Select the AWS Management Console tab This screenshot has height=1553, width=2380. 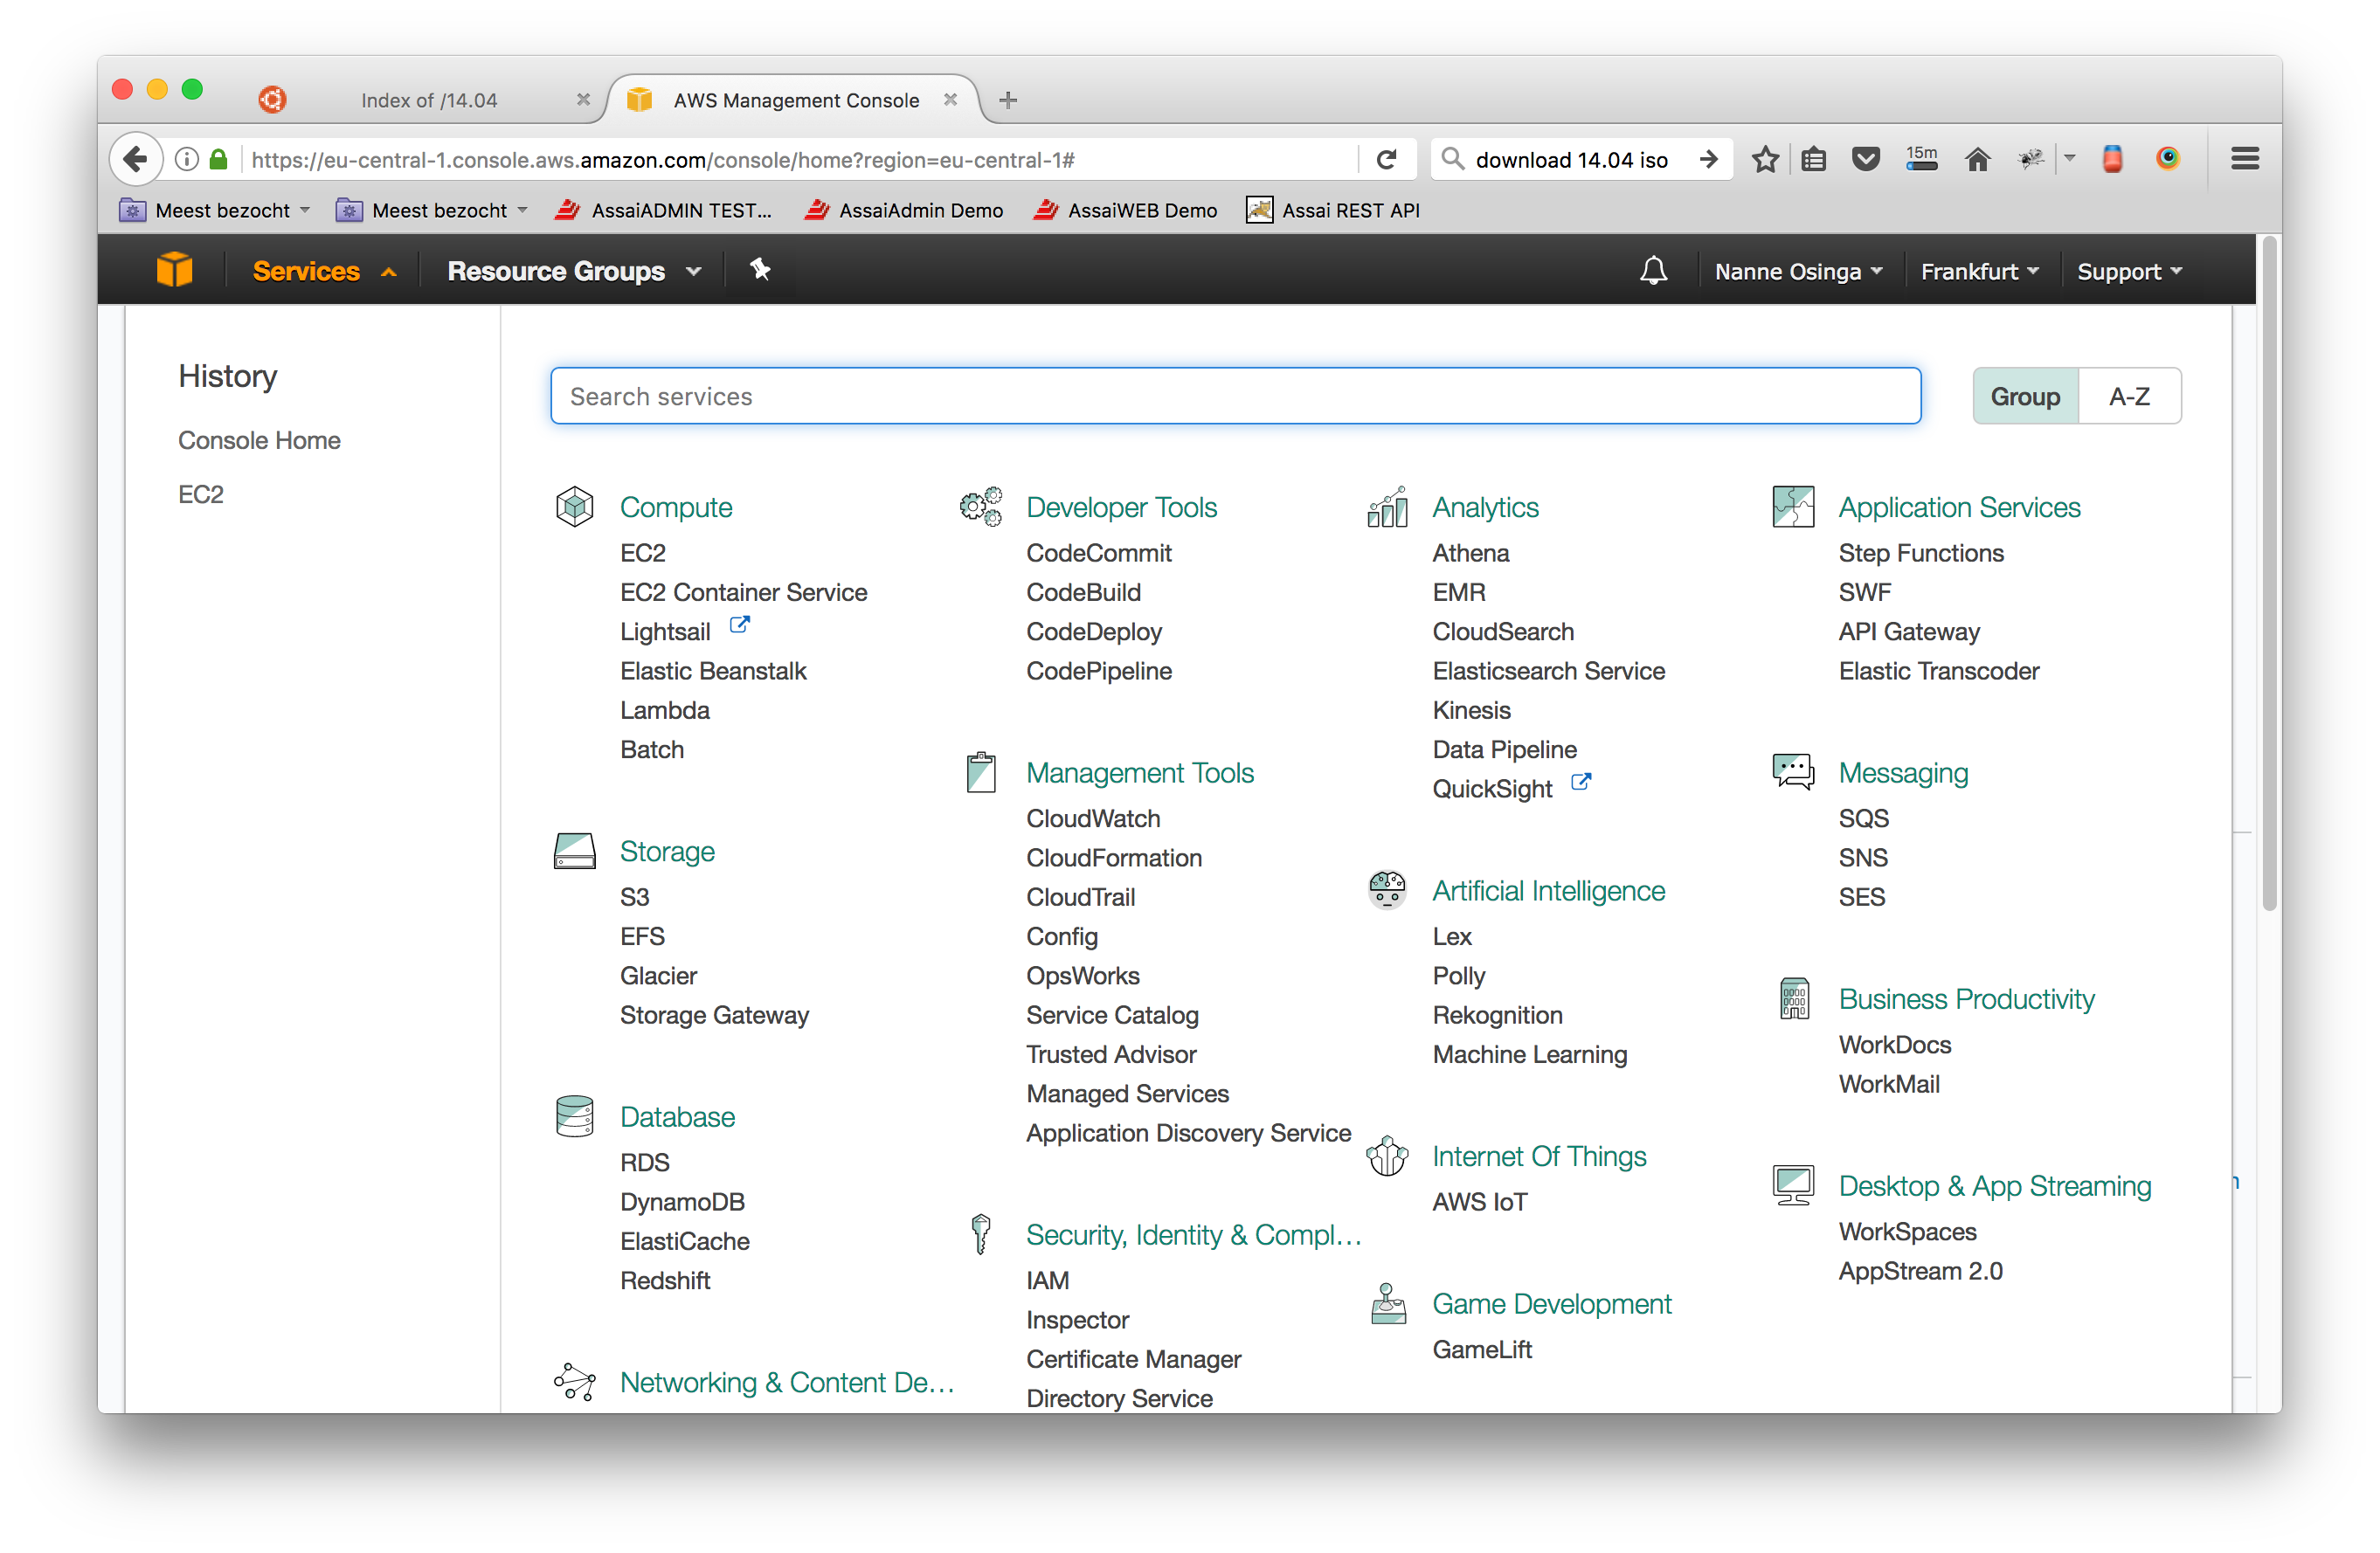795,100
